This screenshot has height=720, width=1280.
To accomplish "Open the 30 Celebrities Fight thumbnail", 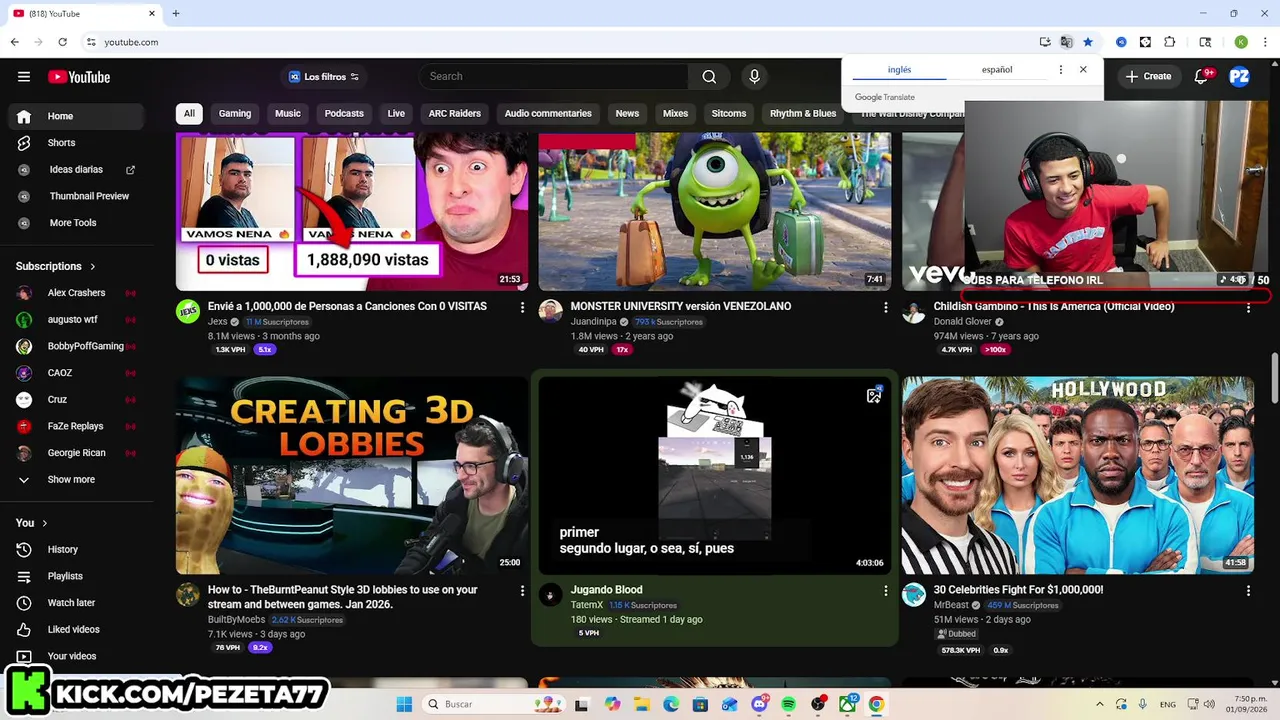I will [x=1078, y=475].
